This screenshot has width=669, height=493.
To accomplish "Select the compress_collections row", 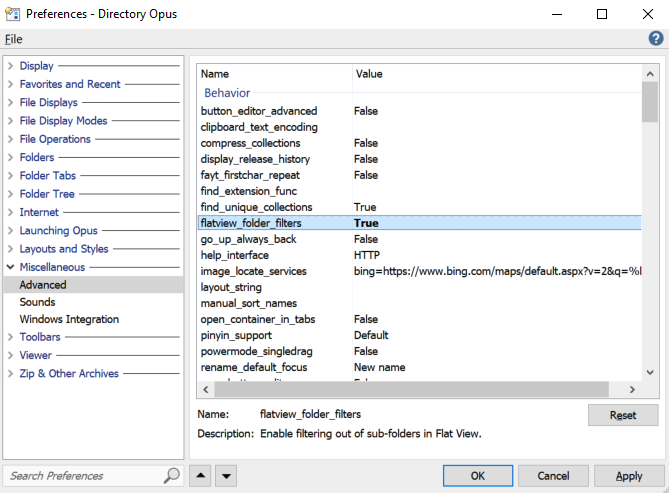I will point(420,143).
